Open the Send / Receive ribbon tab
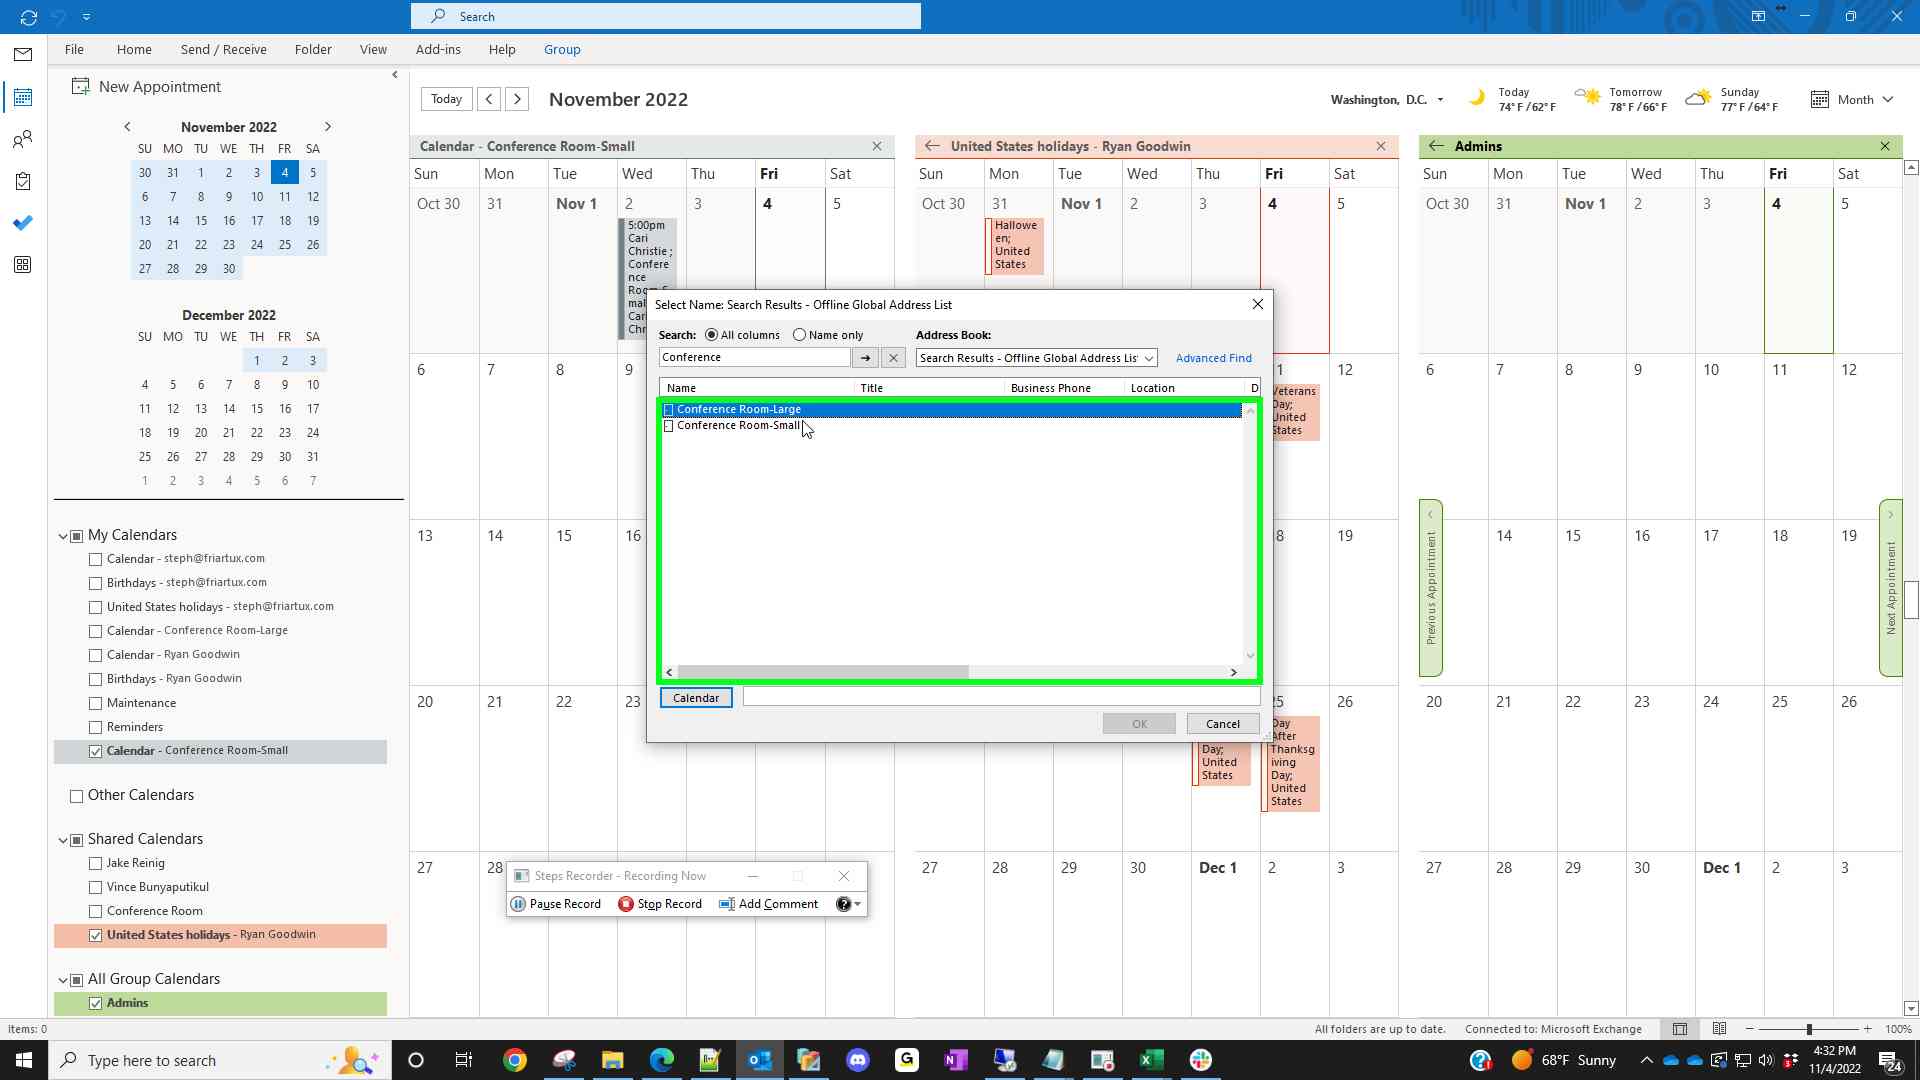This screenshot has height=1080, width=1920. click(x=223, y=49)
